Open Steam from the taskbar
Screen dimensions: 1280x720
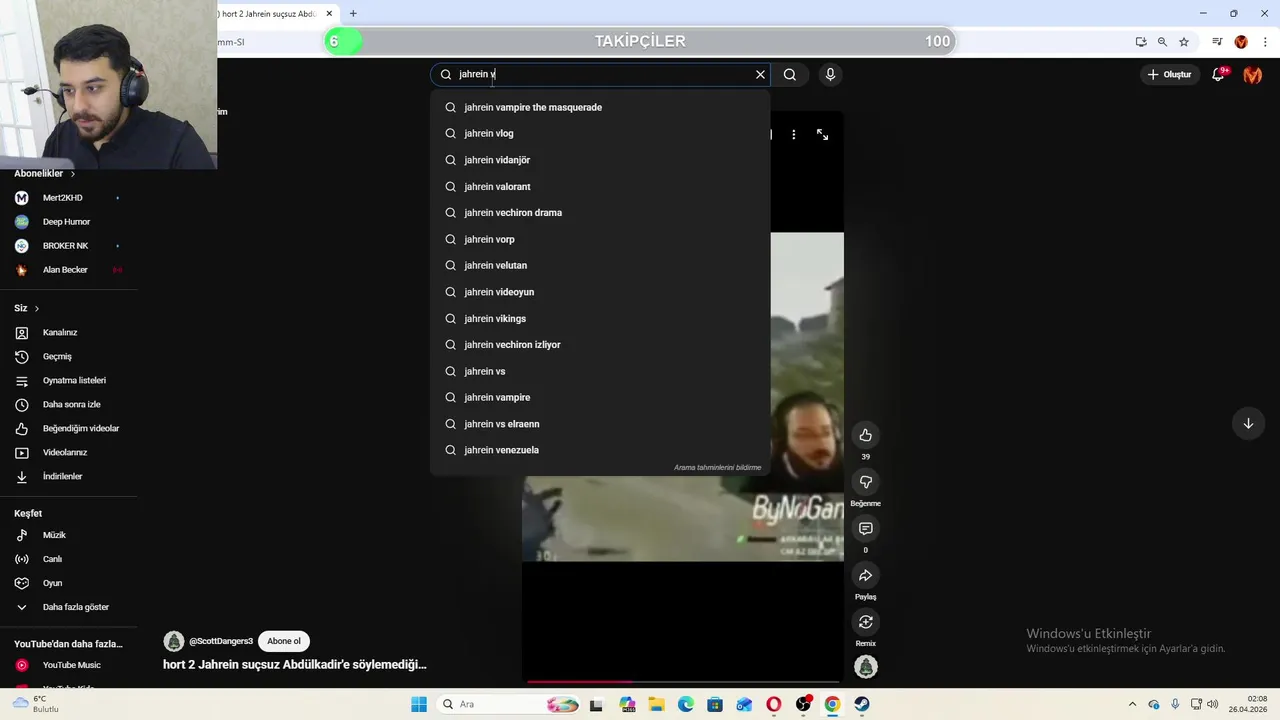(x=862, y=704)
